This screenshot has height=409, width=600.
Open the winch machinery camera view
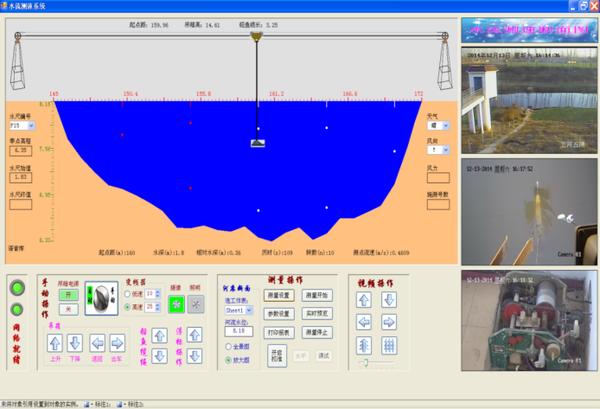click(x=529, y=321)
